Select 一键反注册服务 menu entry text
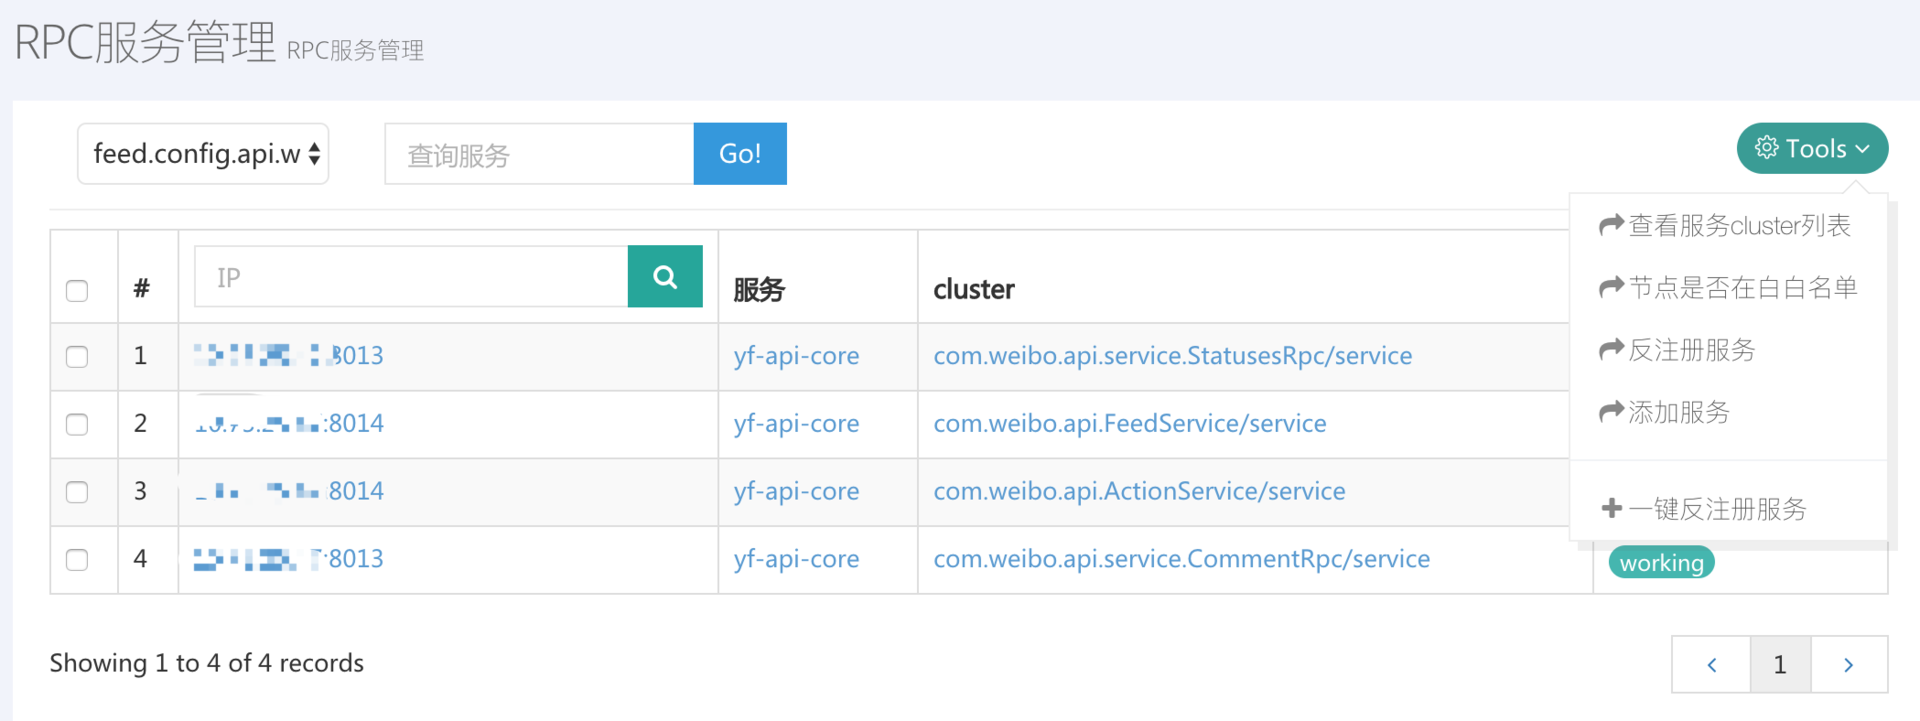The image size is (1920, 721). coord(1717,509)
